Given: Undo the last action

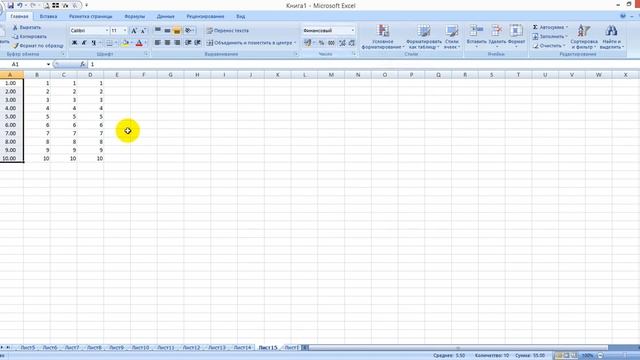Looking at the screenshot, I should tap(20, 6).
